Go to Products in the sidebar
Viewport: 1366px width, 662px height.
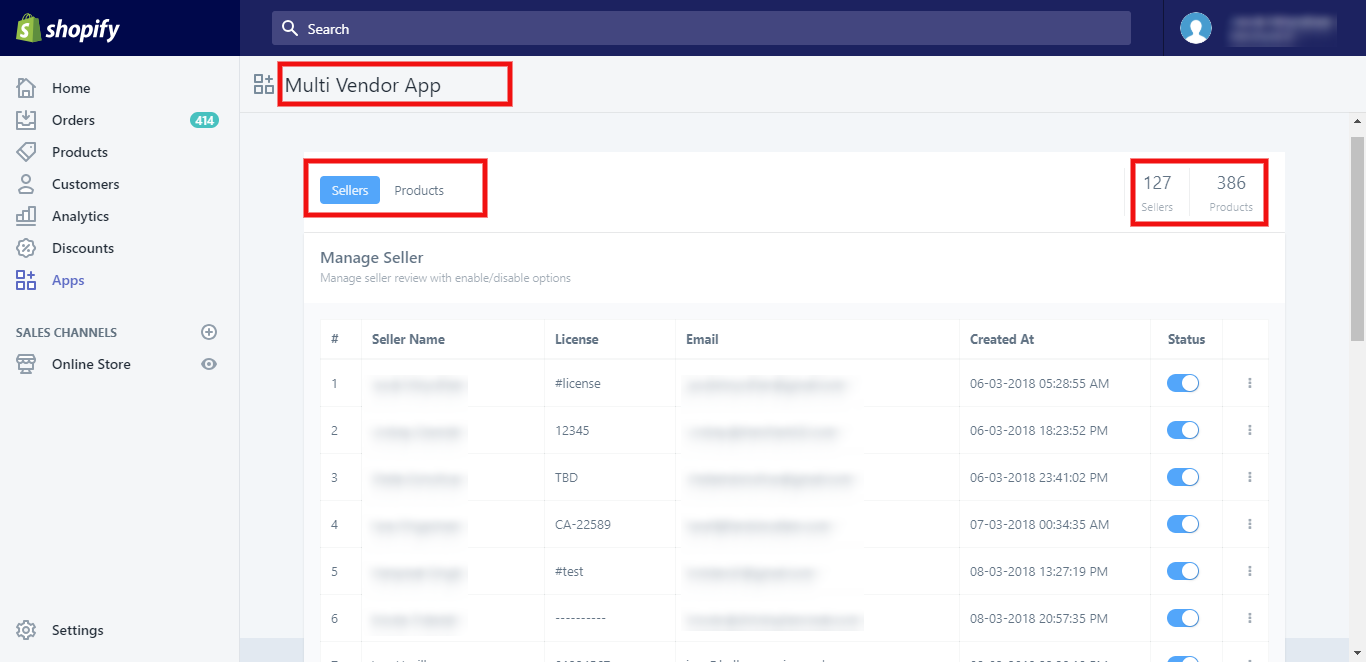[x=80, y=152]
